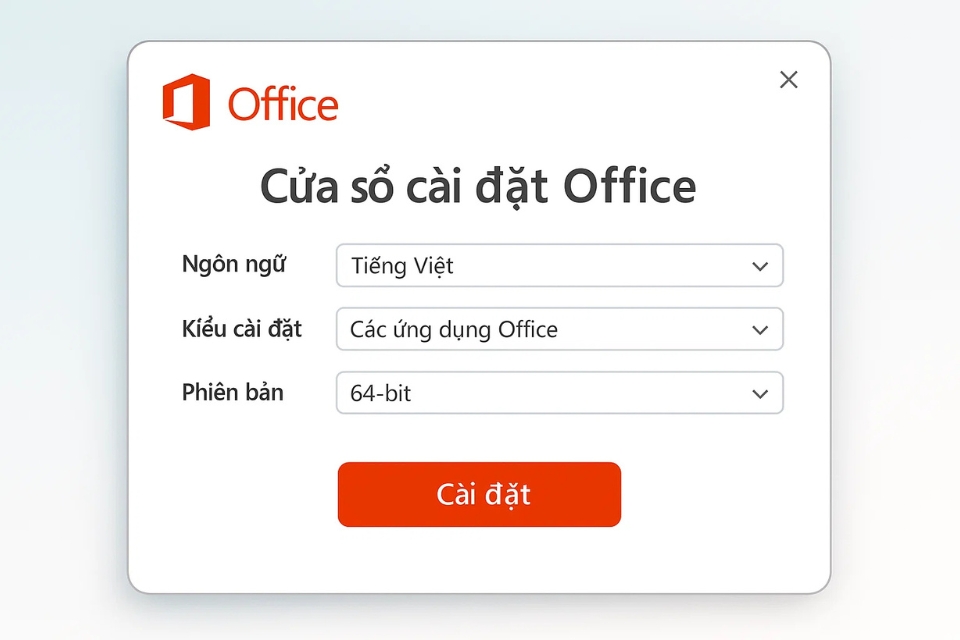Close the Office installer window
The height and width of the screenshot is (640, 960).
[788, 79]
